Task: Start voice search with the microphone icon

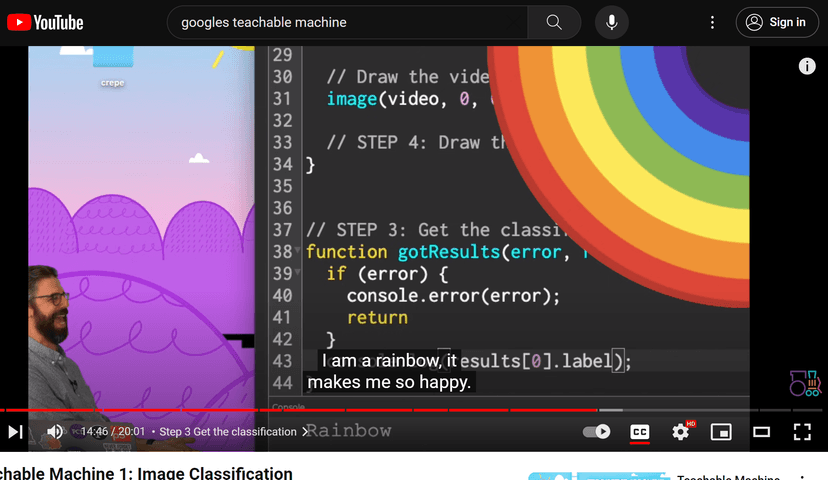Action: (611, 22)
